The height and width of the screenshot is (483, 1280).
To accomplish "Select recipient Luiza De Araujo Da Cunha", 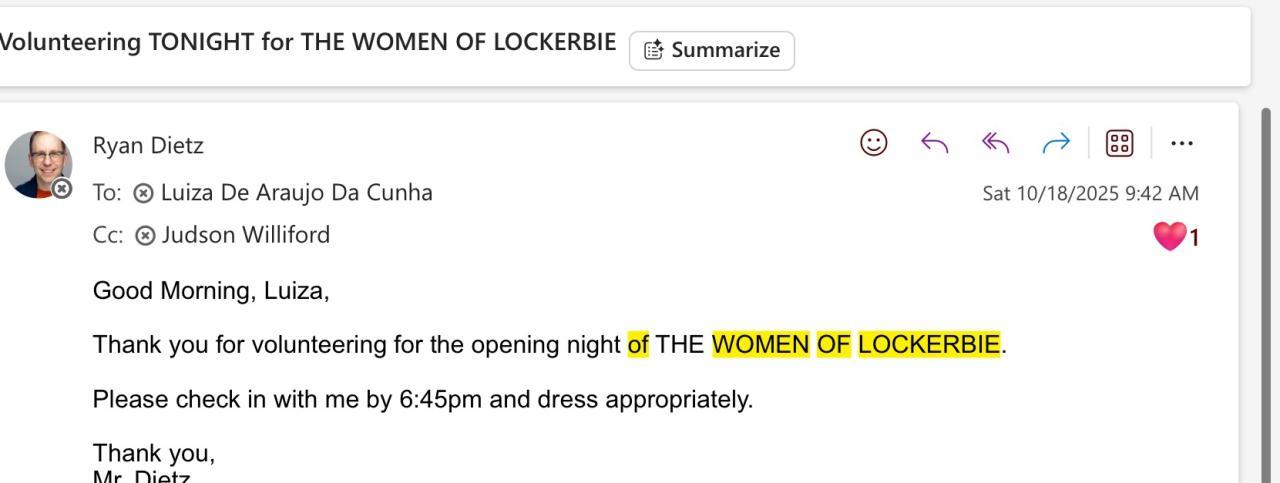I will [296, 192].
